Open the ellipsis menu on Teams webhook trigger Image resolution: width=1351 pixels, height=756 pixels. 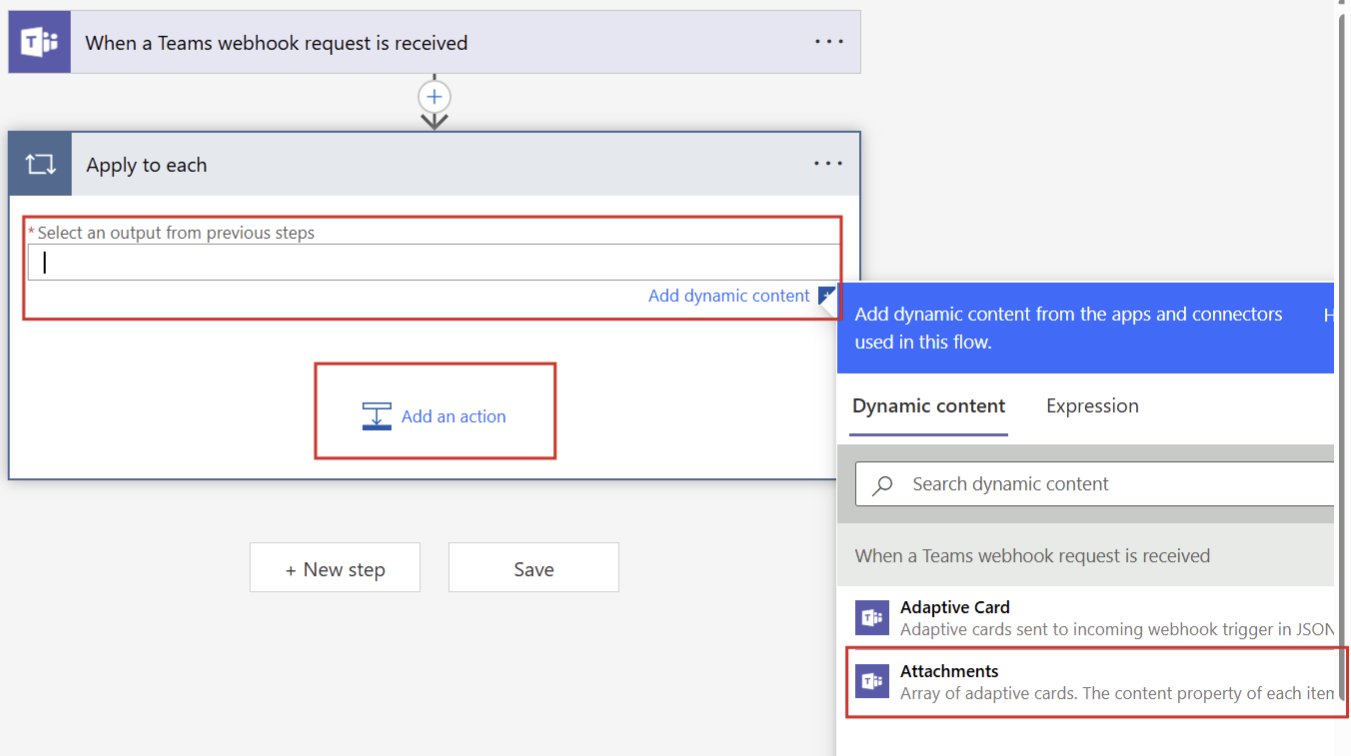coord(829,42)
